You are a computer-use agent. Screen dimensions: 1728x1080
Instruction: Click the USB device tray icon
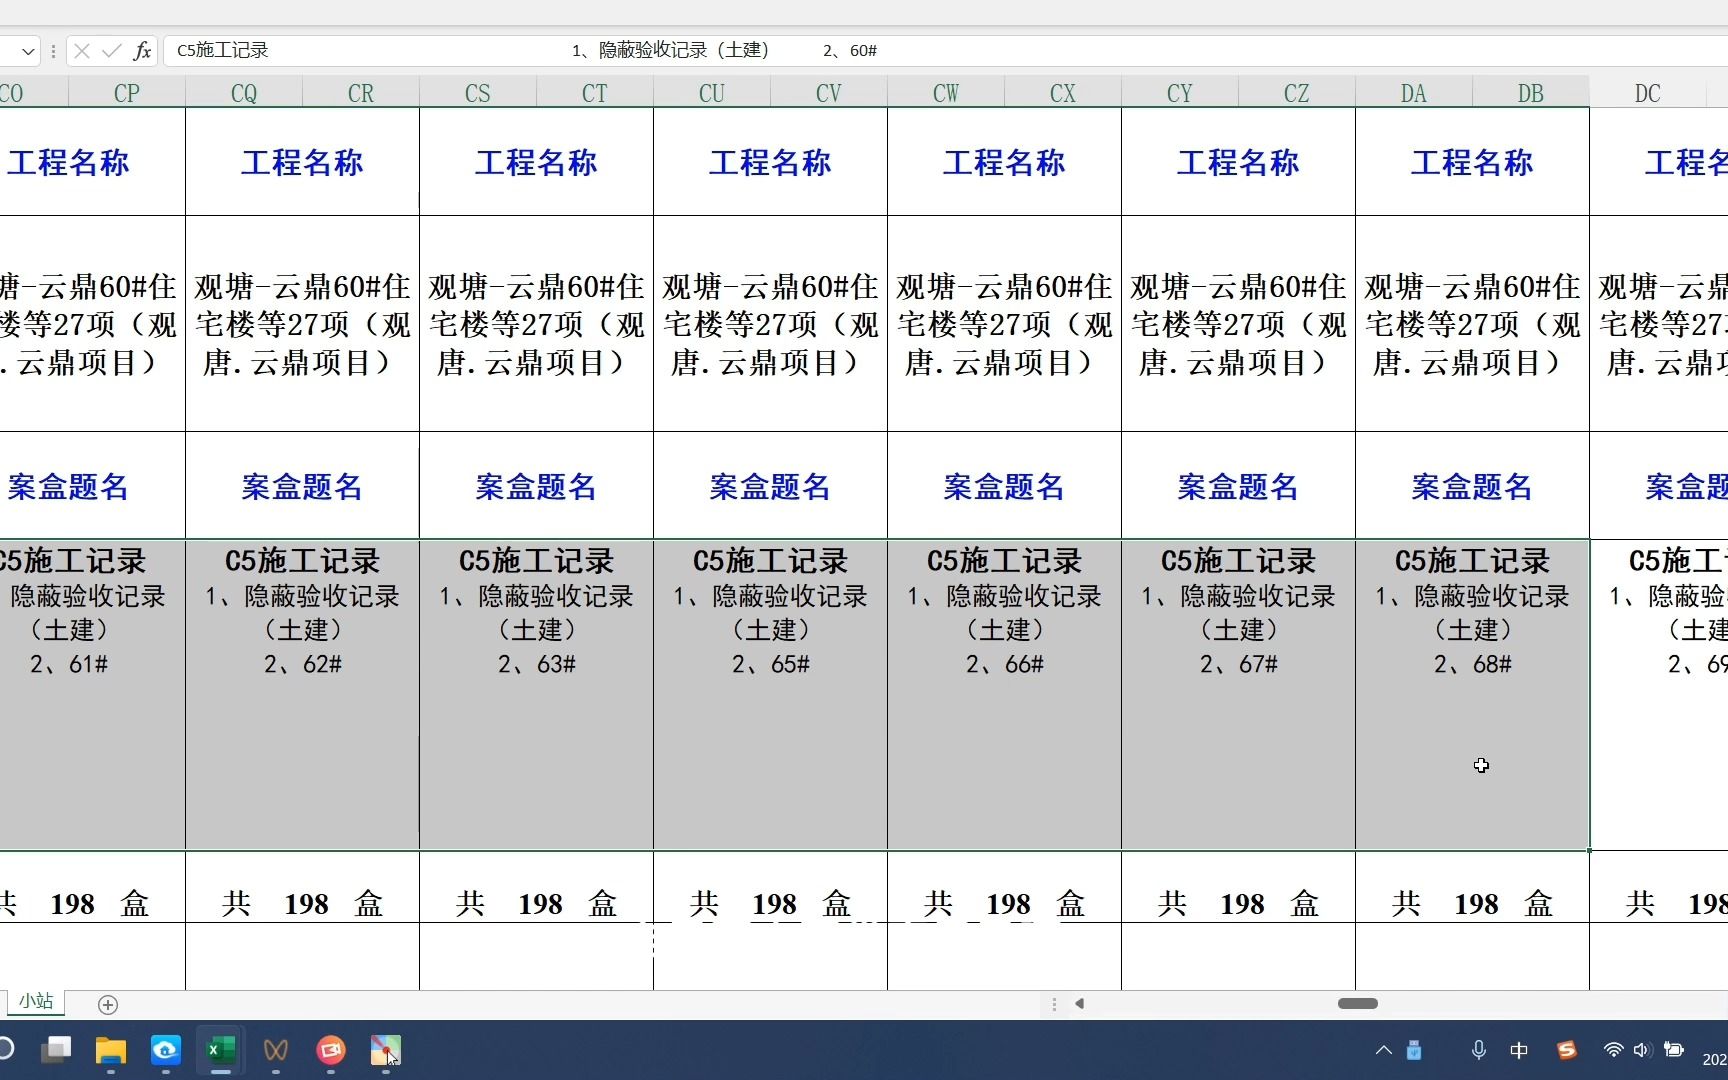point(1414,1050)
